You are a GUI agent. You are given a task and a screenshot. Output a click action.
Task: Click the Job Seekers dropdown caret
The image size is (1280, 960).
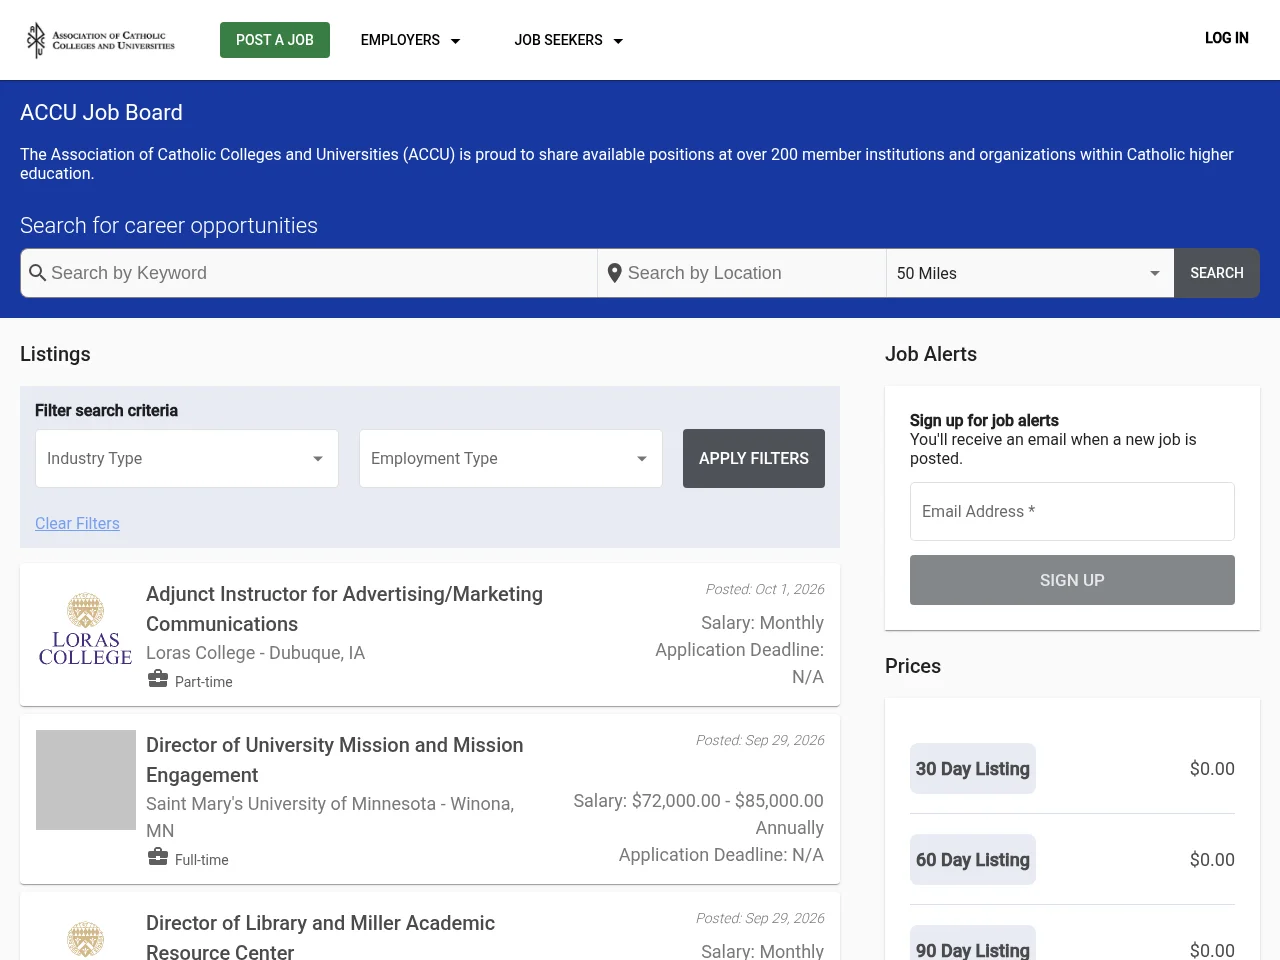[618, 41]
